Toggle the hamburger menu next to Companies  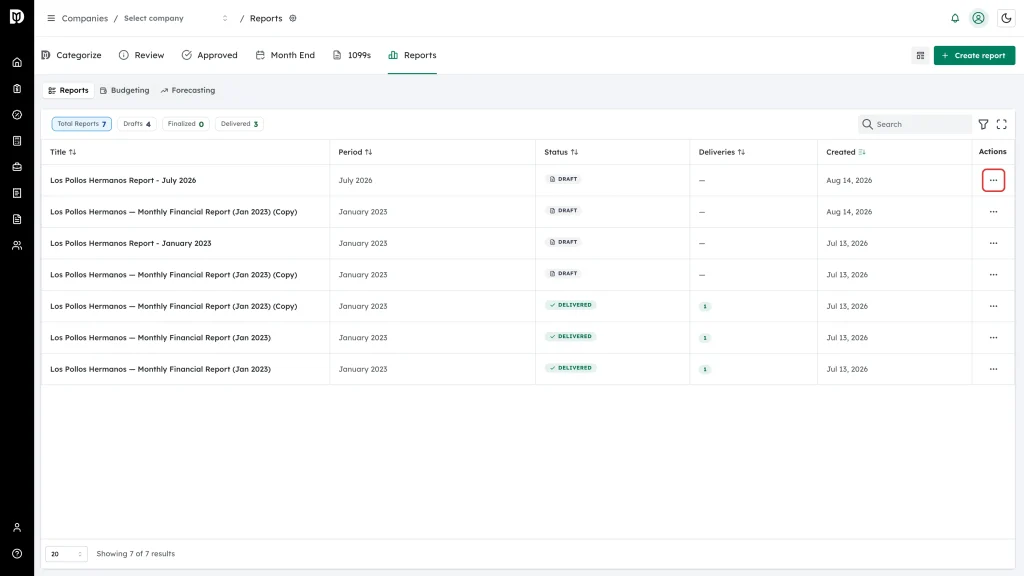(51, 18)
